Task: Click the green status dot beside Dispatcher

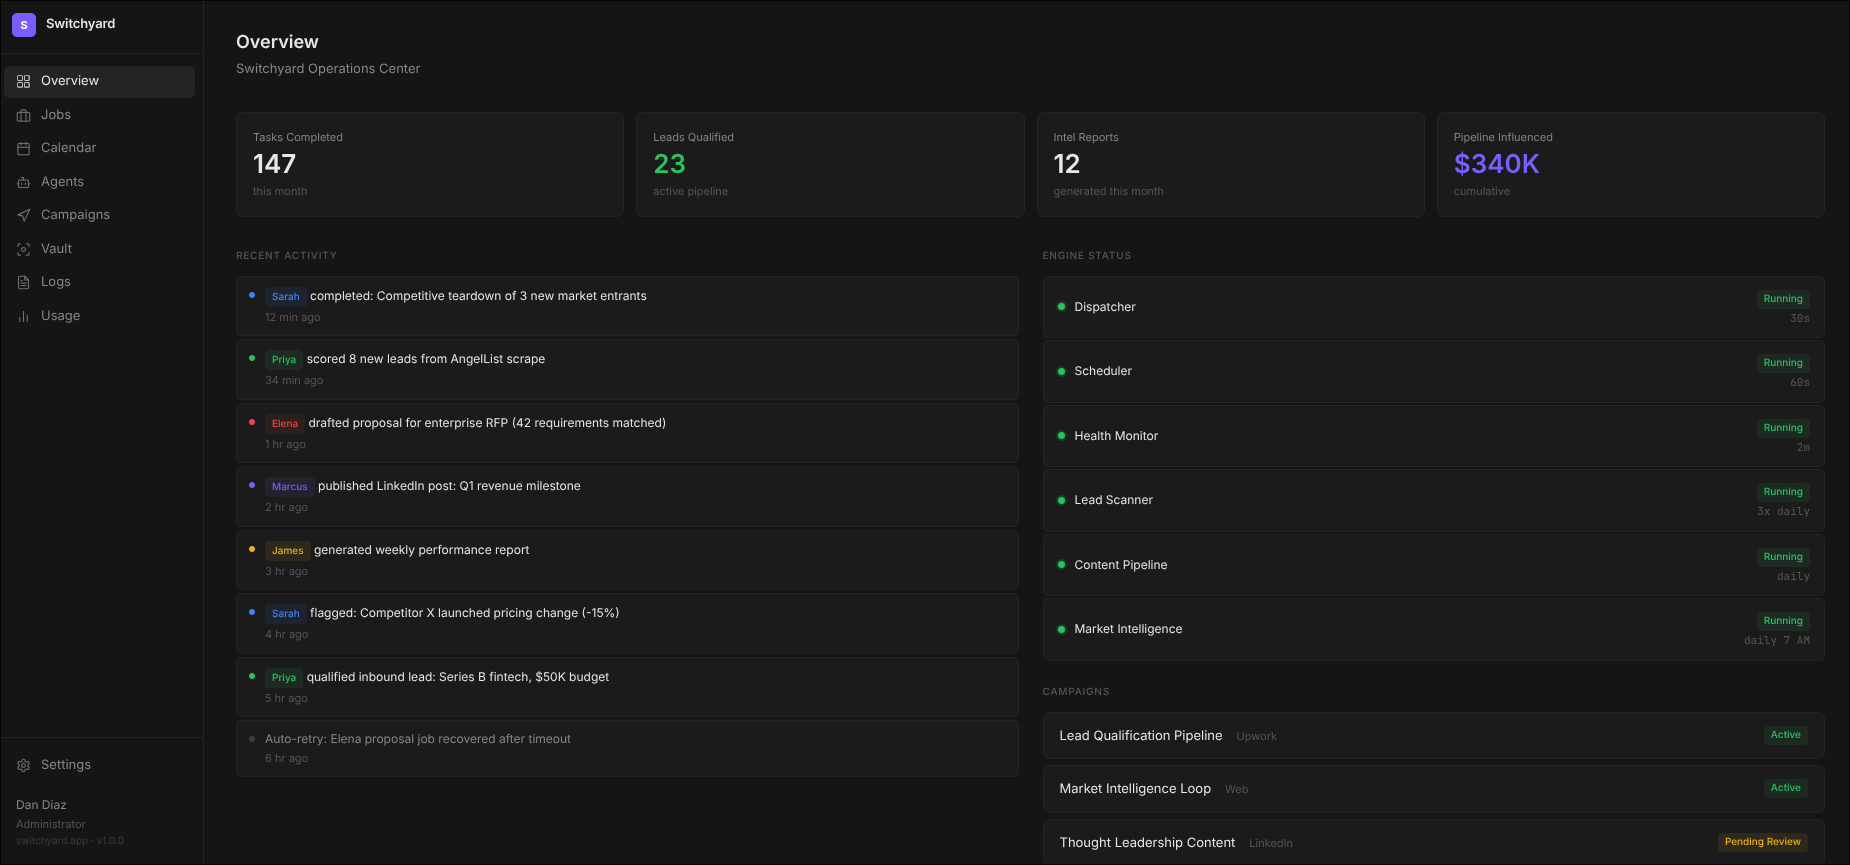Action: tap(1061, 307)
